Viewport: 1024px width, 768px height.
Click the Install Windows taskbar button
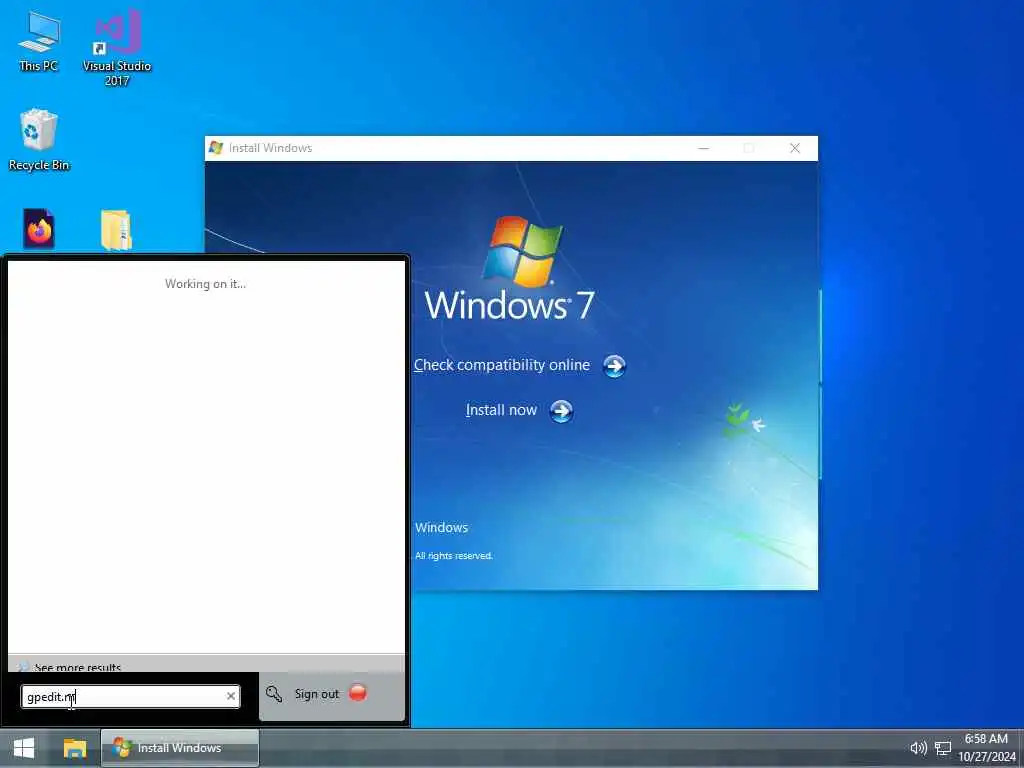pos(180,748)
